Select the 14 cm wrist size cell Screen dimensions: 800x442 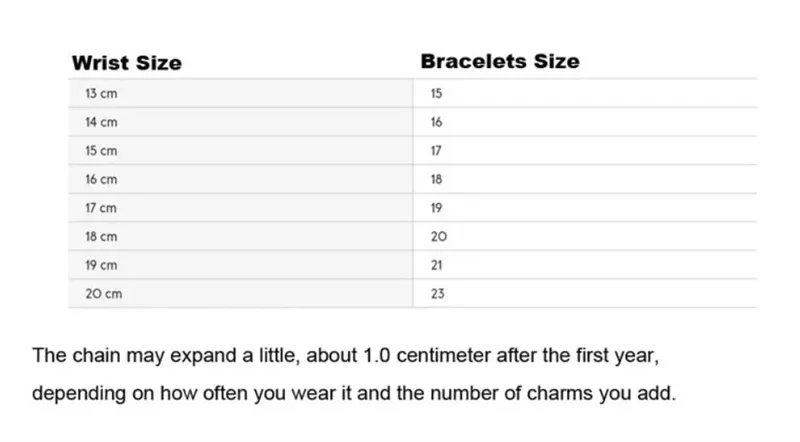click(102, 122)
